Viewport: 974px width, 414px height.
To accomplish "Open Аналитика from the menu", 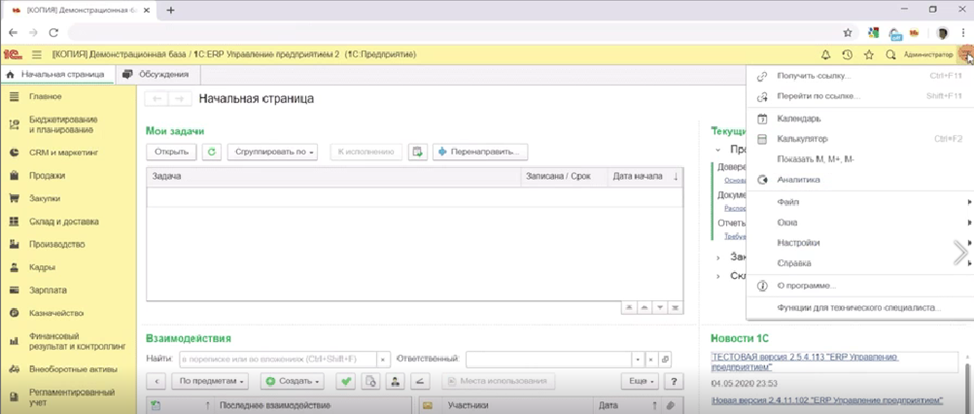I will (x=860, y=180).
